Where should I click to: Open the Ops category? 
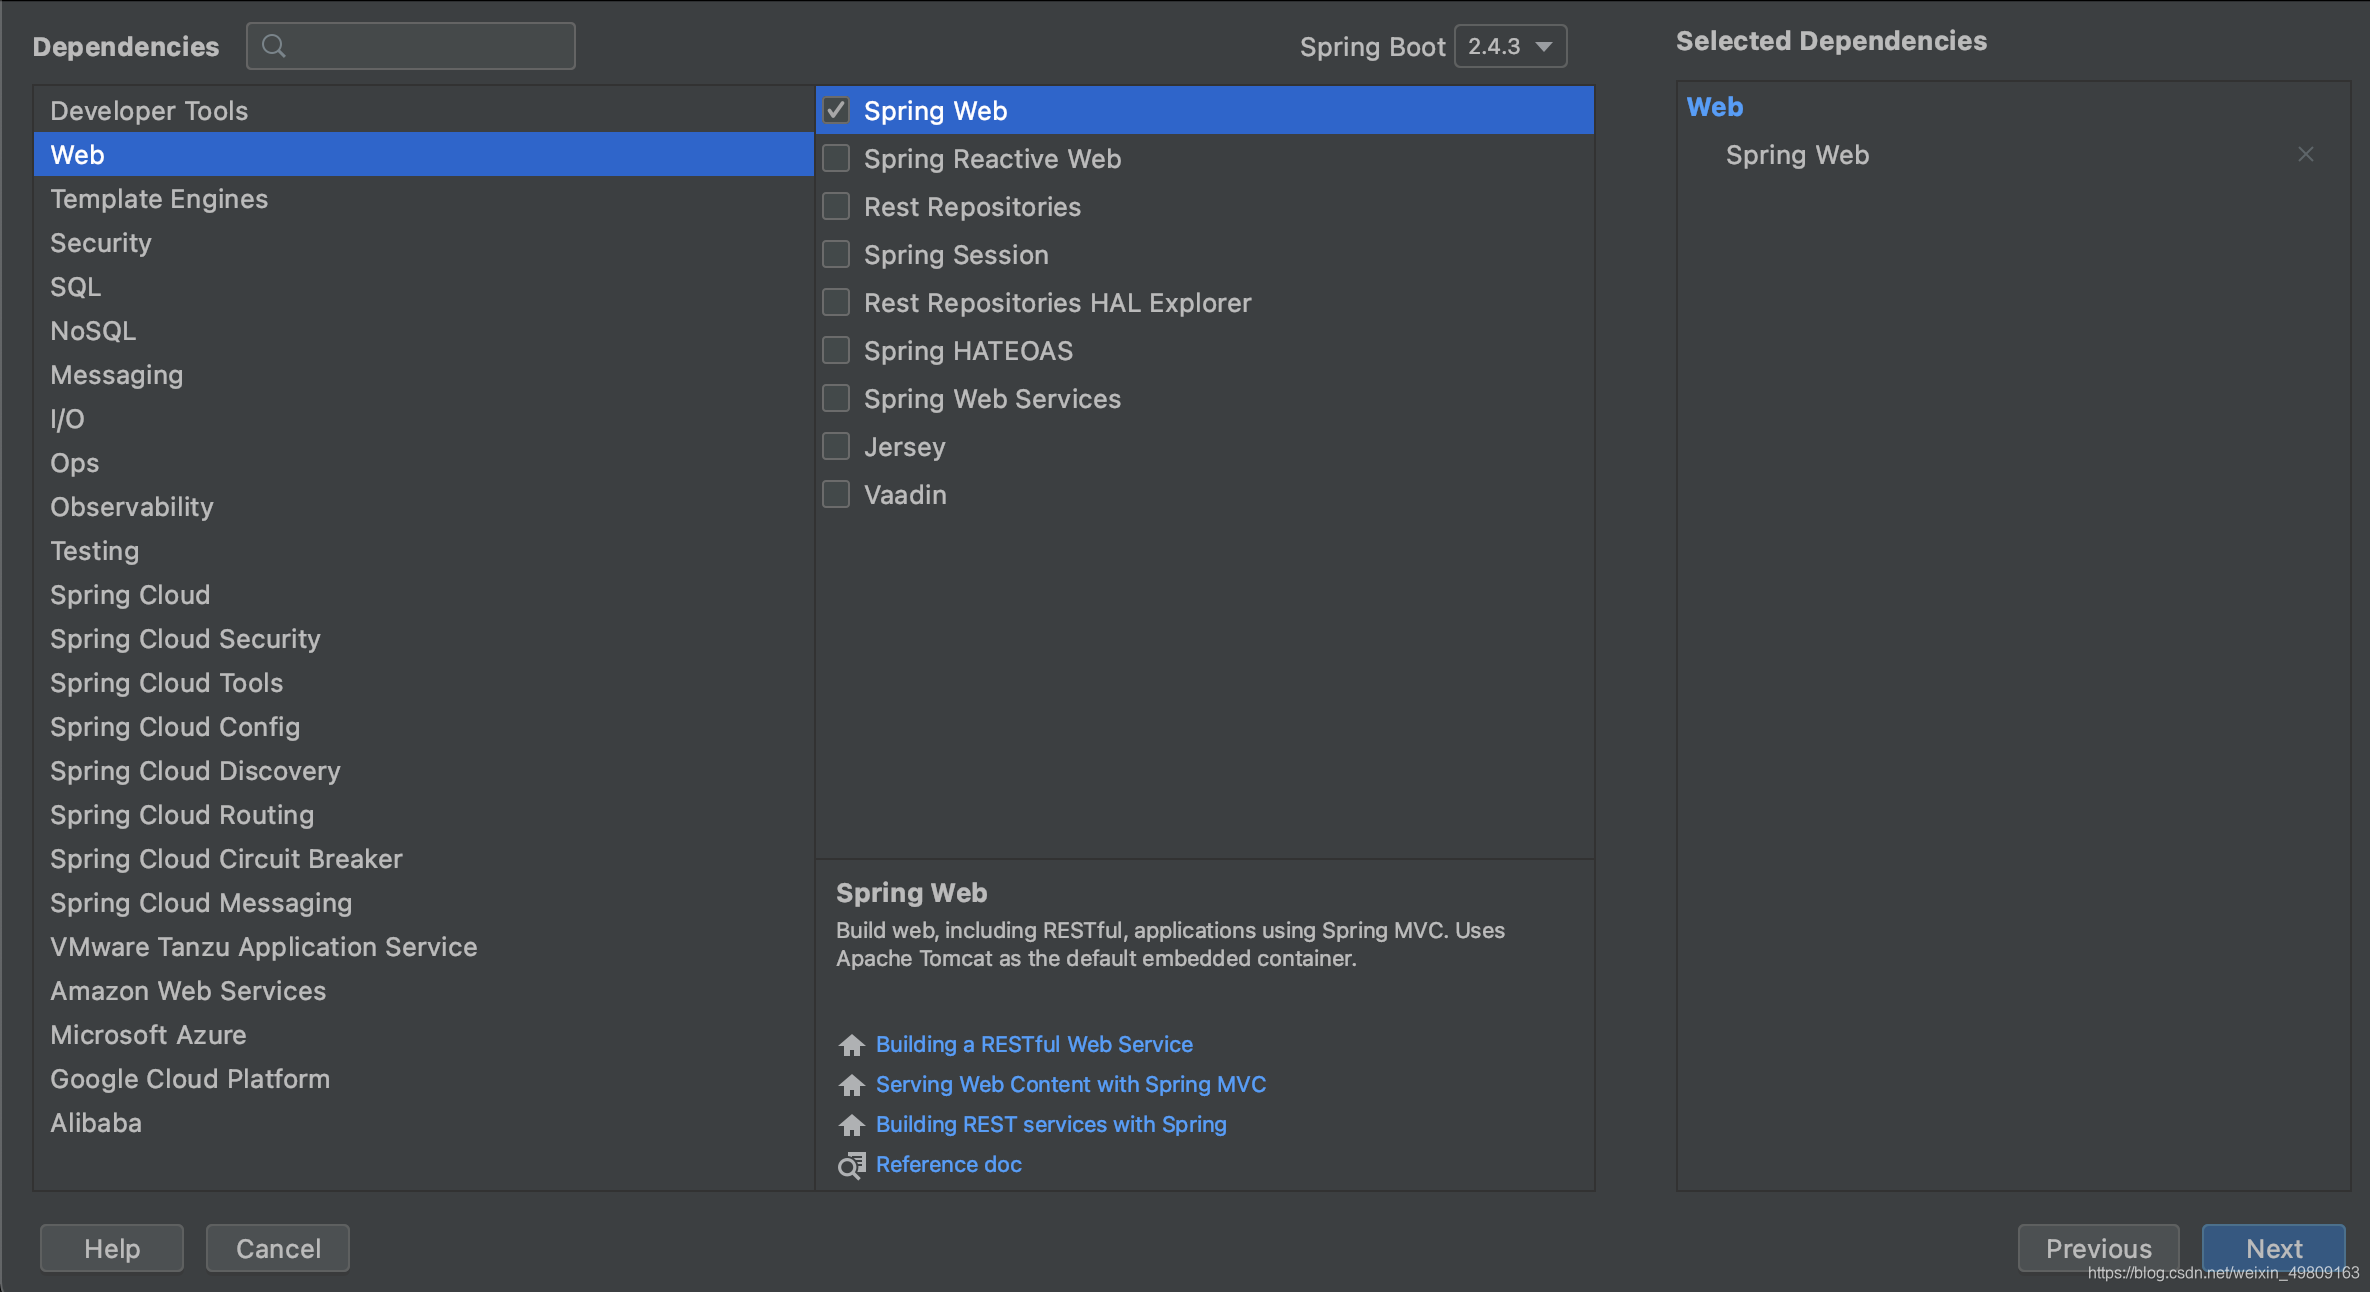pyautogui.click(x=424, y=462)
